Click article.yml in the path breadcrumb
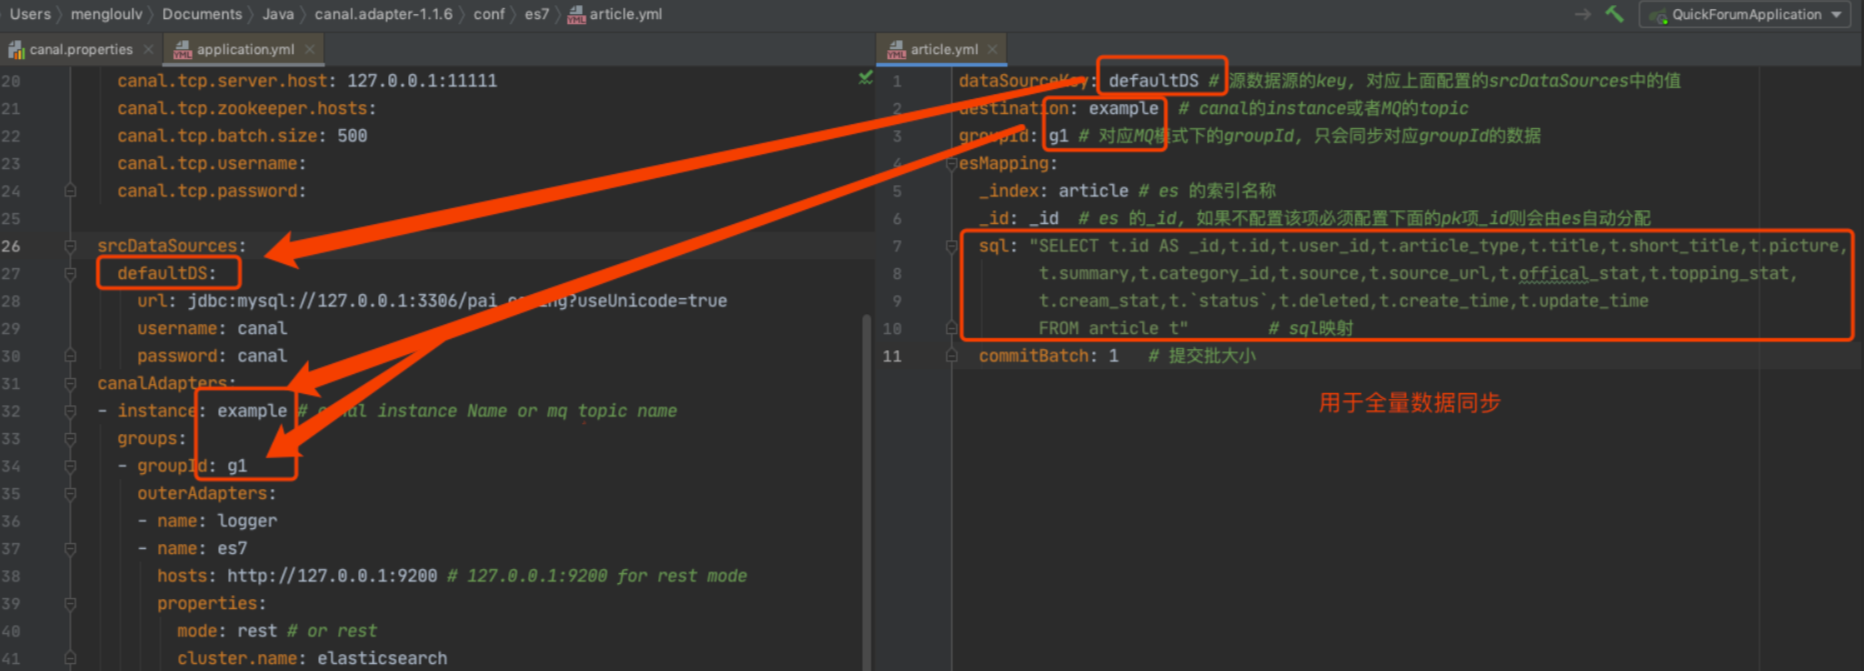Image resolution: width=1864 pixels, height=671 pixels. (x=615, y=14)
